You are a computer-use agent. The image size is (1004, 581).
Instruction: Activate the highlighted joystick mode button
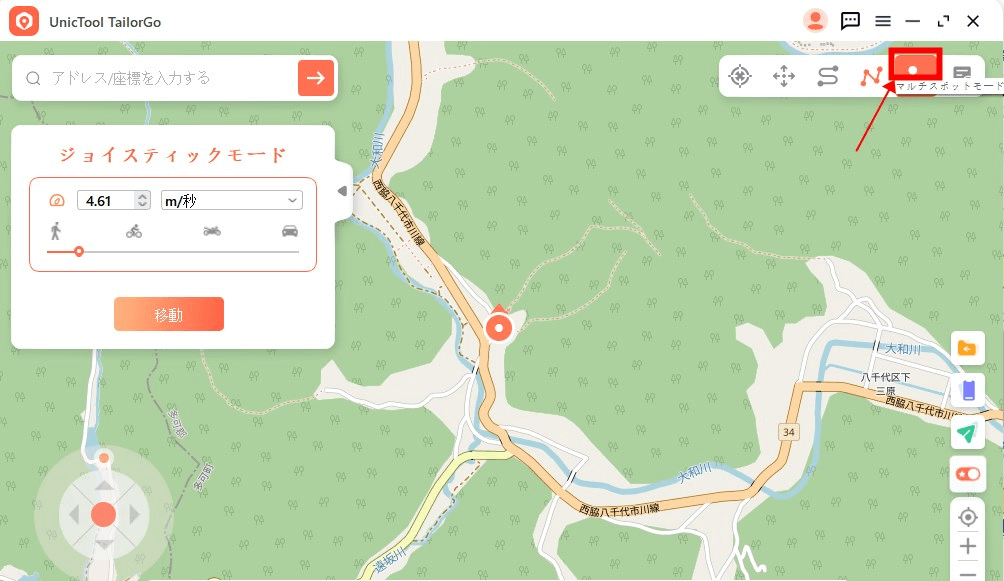[x=915, y=65]
